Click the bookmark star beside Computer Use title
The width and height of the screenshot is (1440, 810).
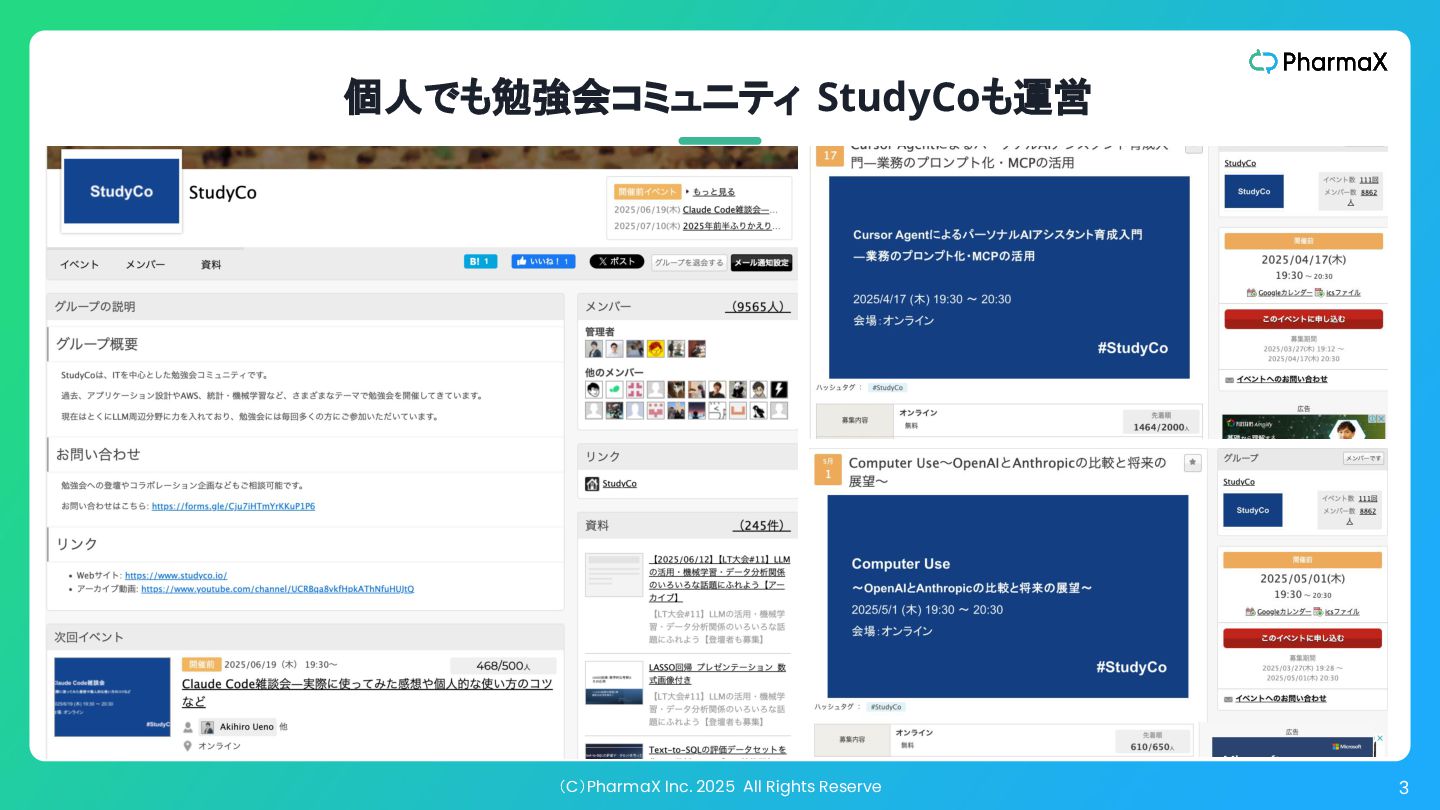click(x=1192, y=462)
